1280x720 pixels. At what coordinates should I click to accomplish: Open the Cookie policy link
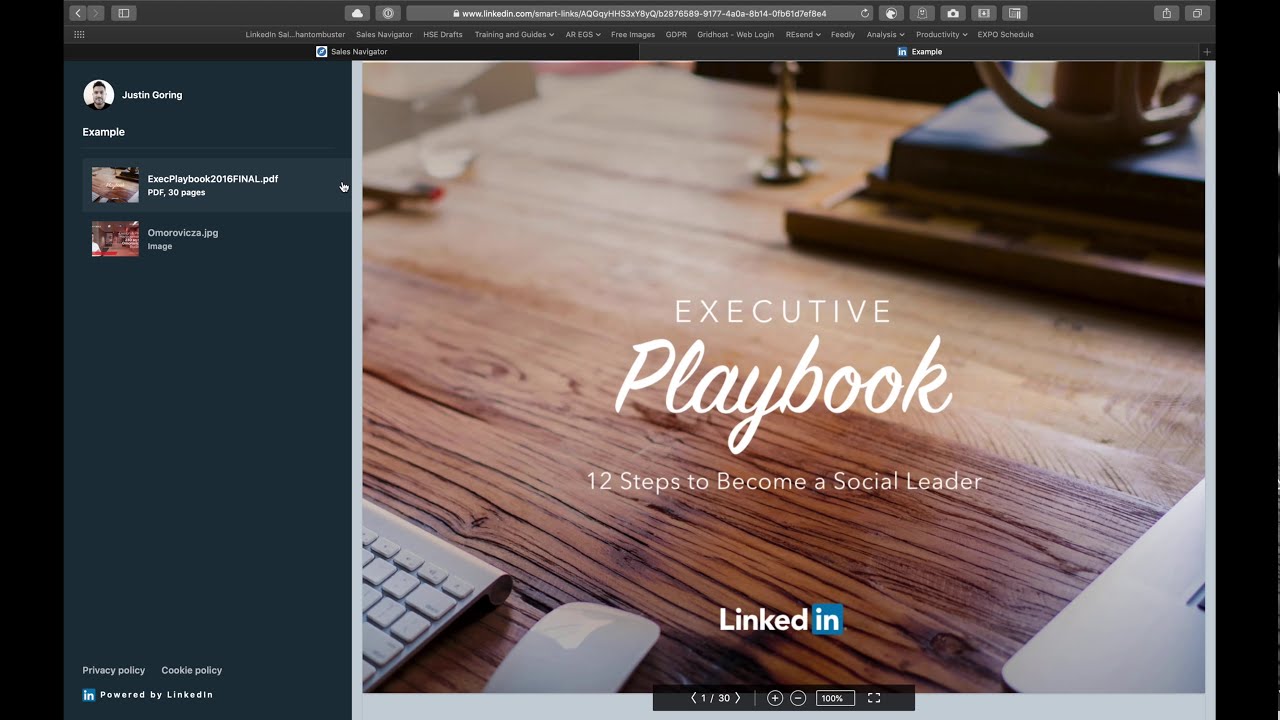(x=192, y=670)
